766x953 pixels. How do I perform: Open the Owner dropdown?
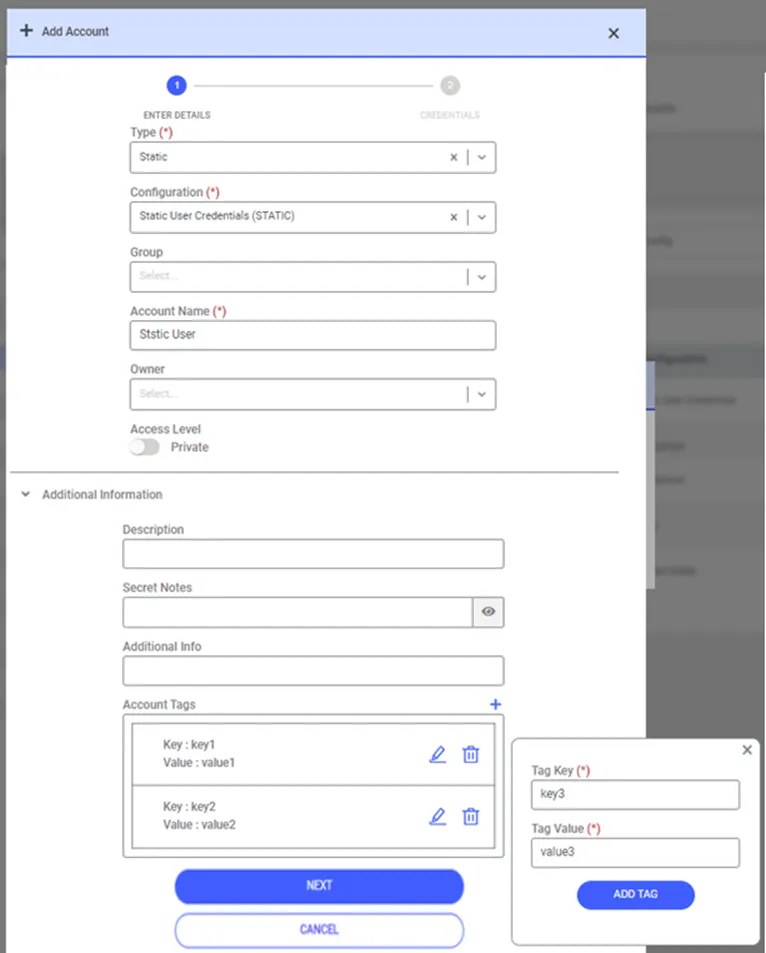(312, 394)
